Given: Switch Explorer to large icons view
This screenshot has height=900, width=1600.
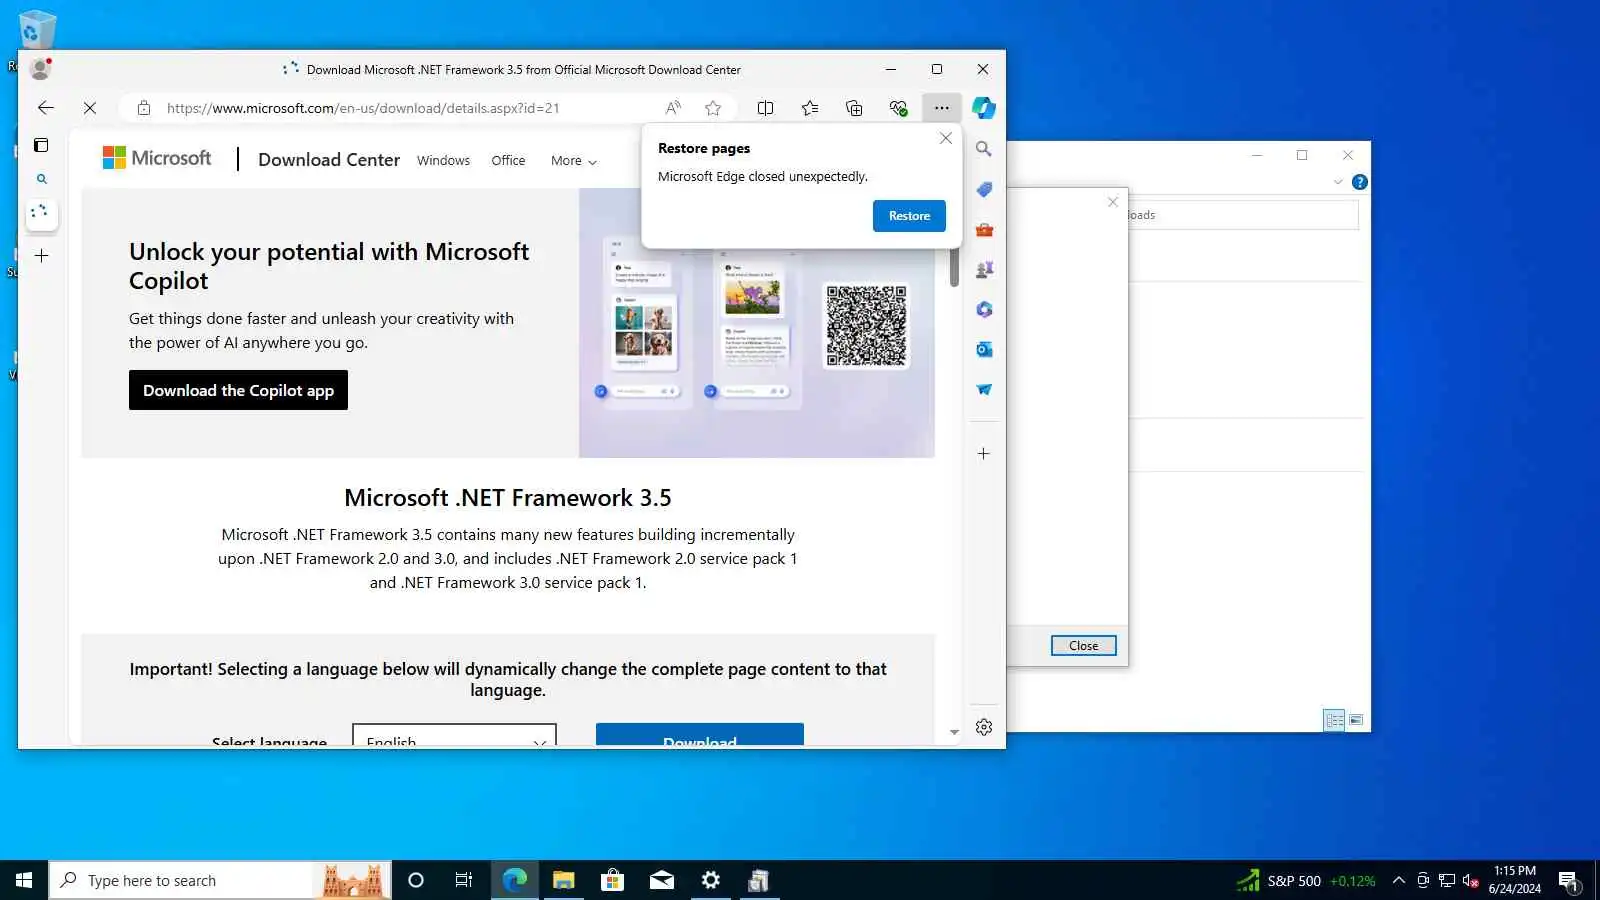Looking at the screenshot, I should click(x=1356, y=720).
